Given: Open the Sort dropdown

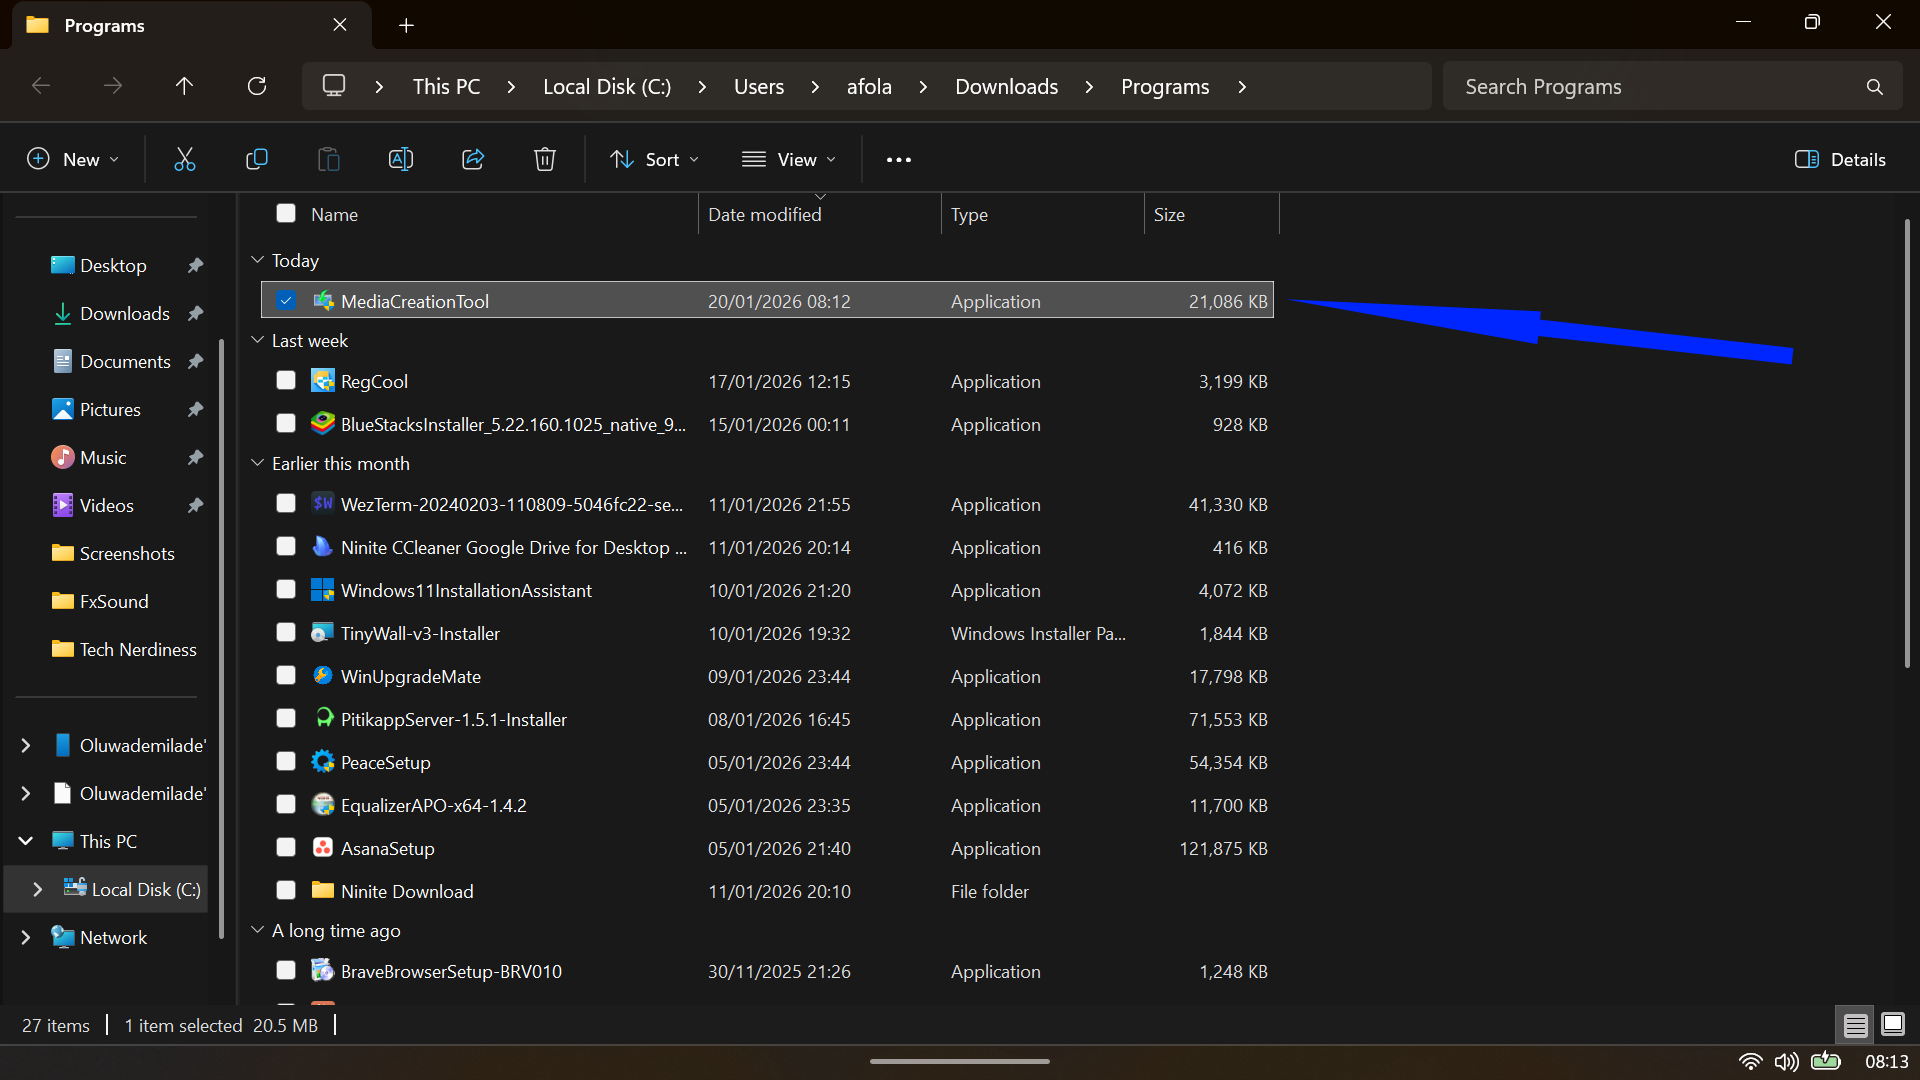Looking at the screenshot, I should pyautogui.click(x=654, y=159).
